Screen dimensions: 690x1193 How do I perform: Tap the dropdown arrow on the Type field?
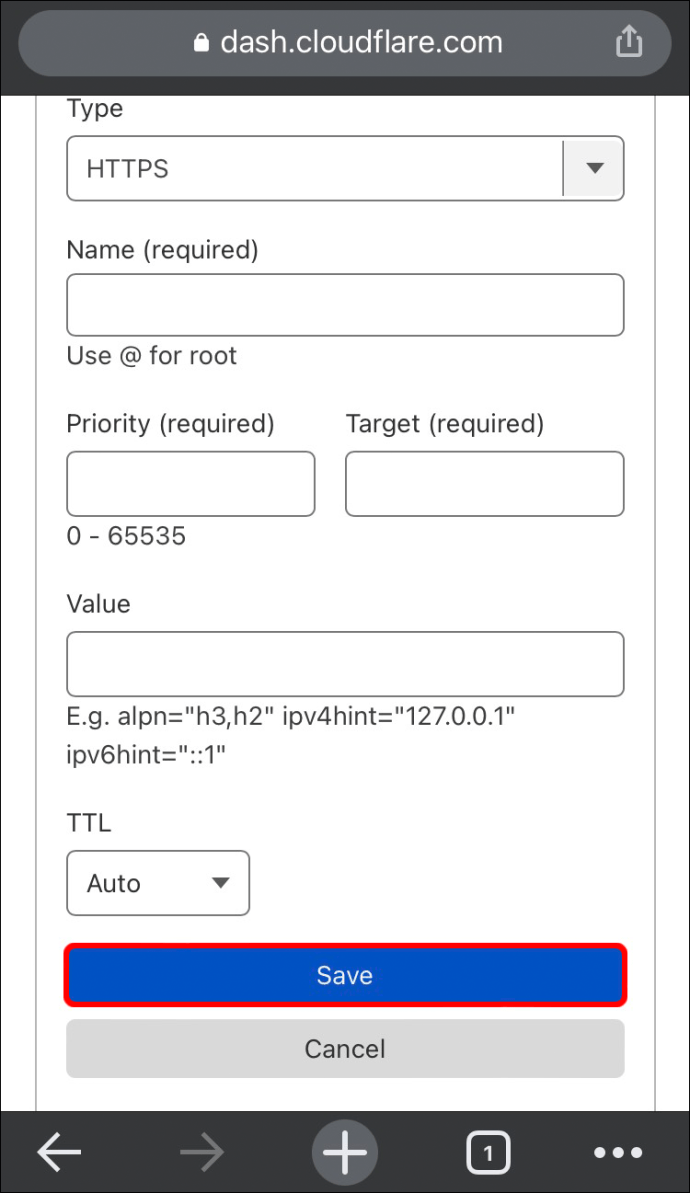[x=594, y=168]
